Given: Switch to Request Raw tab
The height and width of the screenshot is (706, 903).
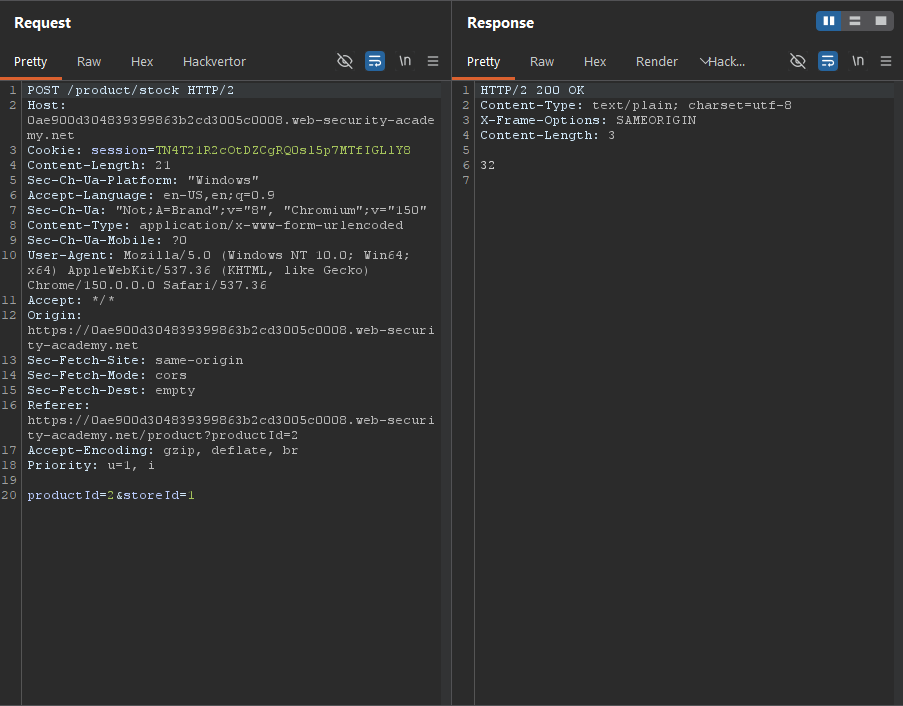Looking at the screenshot, I should [89, 62].
